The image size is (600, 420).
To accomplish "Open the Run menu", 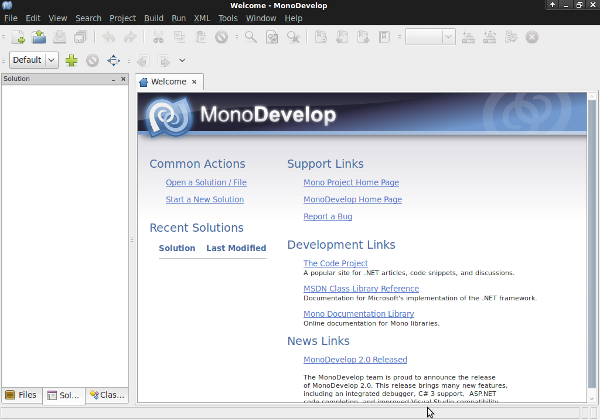I will tap(179, 18).
